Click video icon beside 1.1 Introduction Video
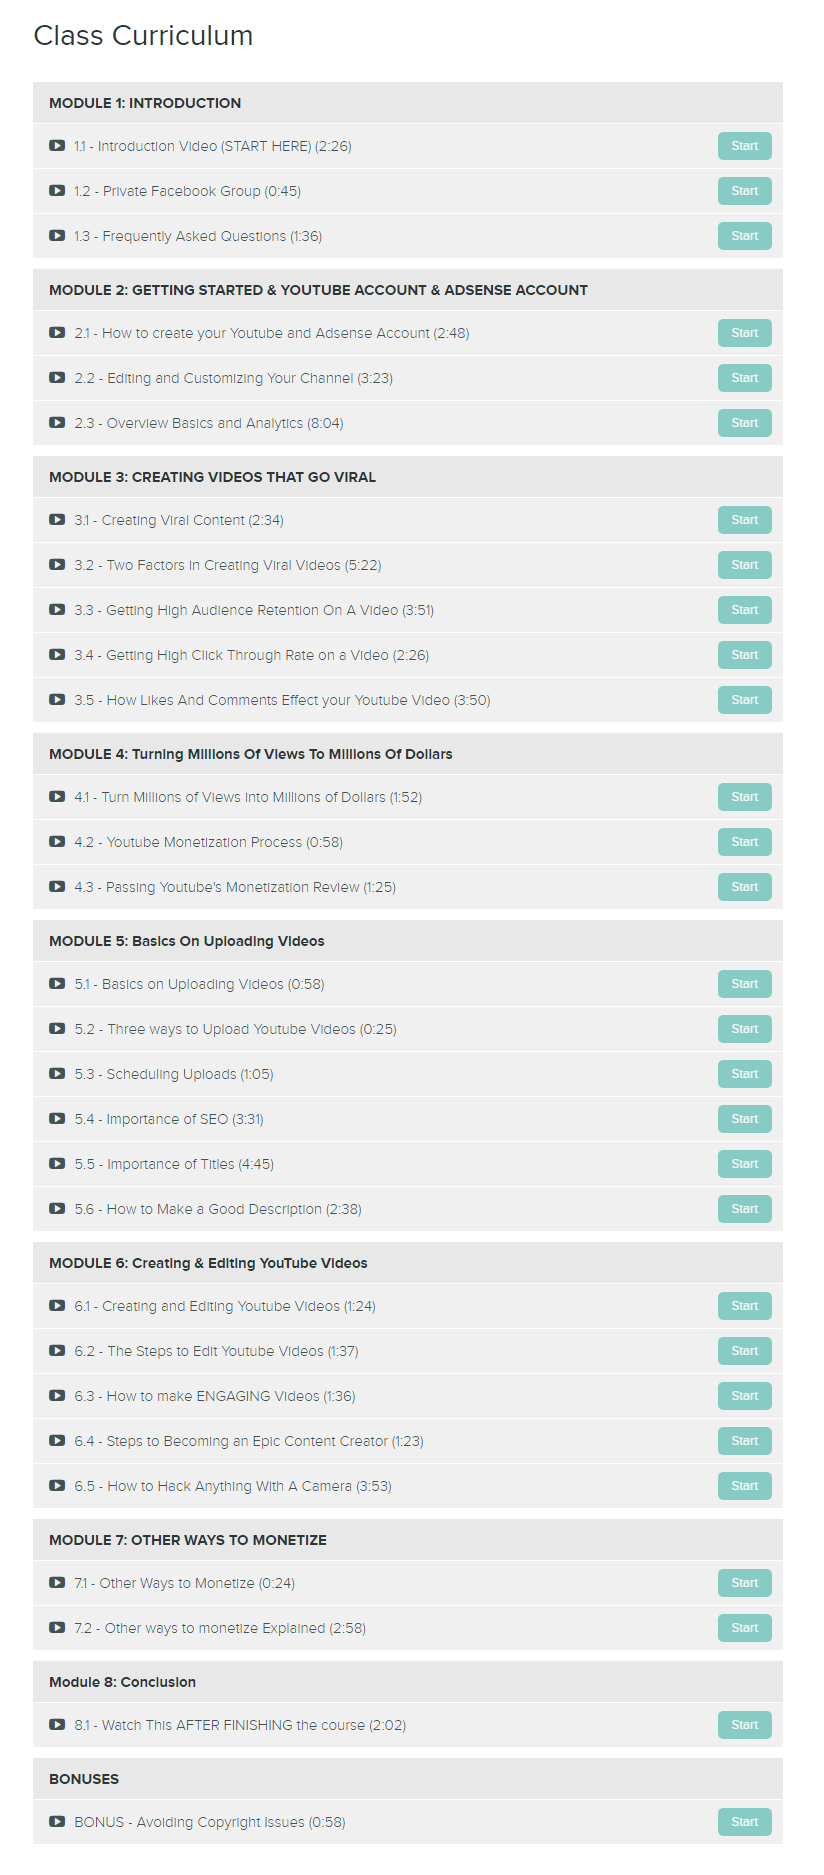Image resolution: width=824 pixels, height=1875 pixels. click(x=57, y=146)
